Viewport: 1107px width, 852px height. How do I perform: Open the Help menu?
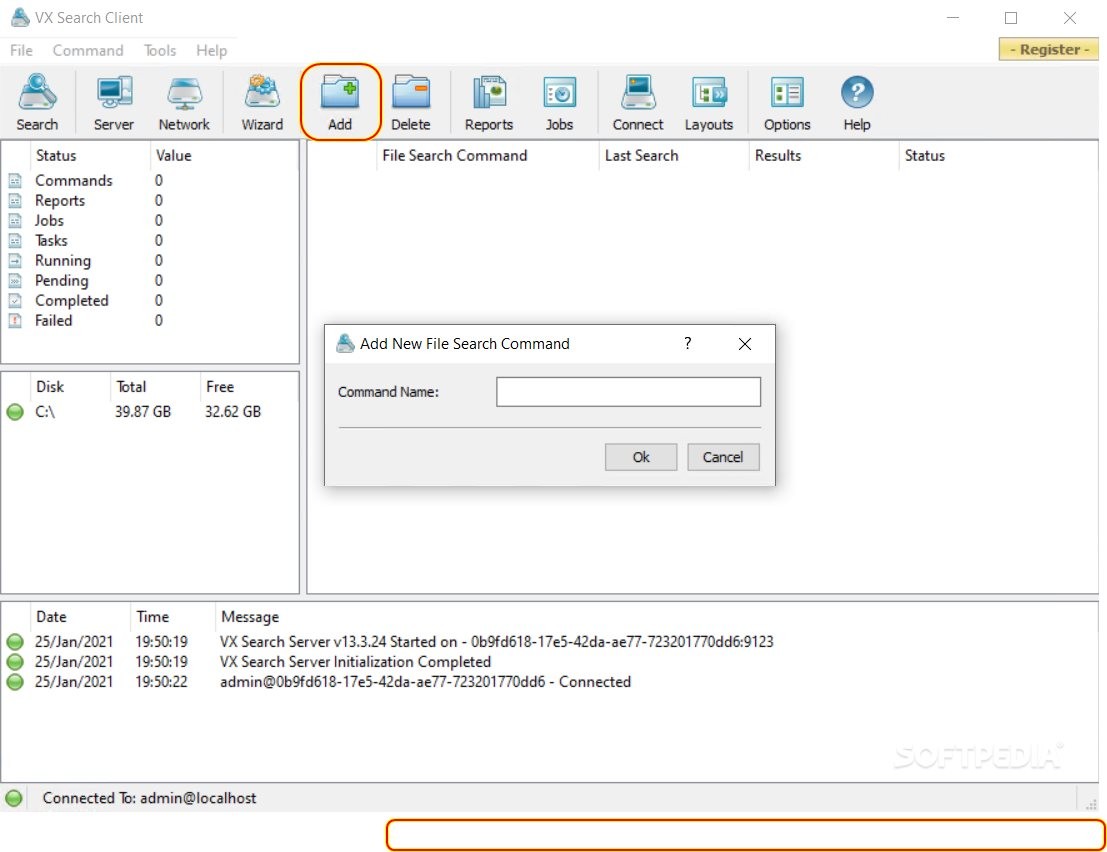tap(212, 51)
